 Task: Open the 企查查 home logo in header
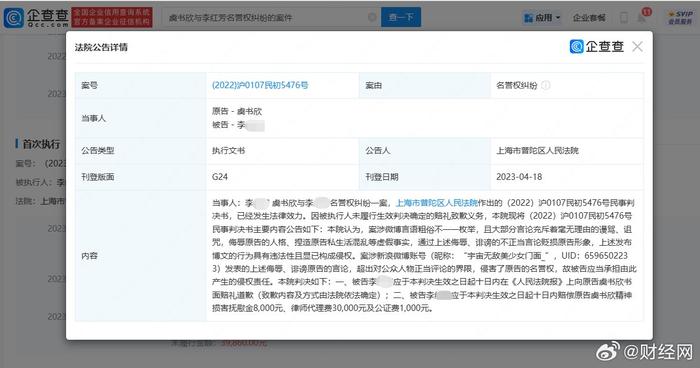pyautogui.click(x=36, y=17)
